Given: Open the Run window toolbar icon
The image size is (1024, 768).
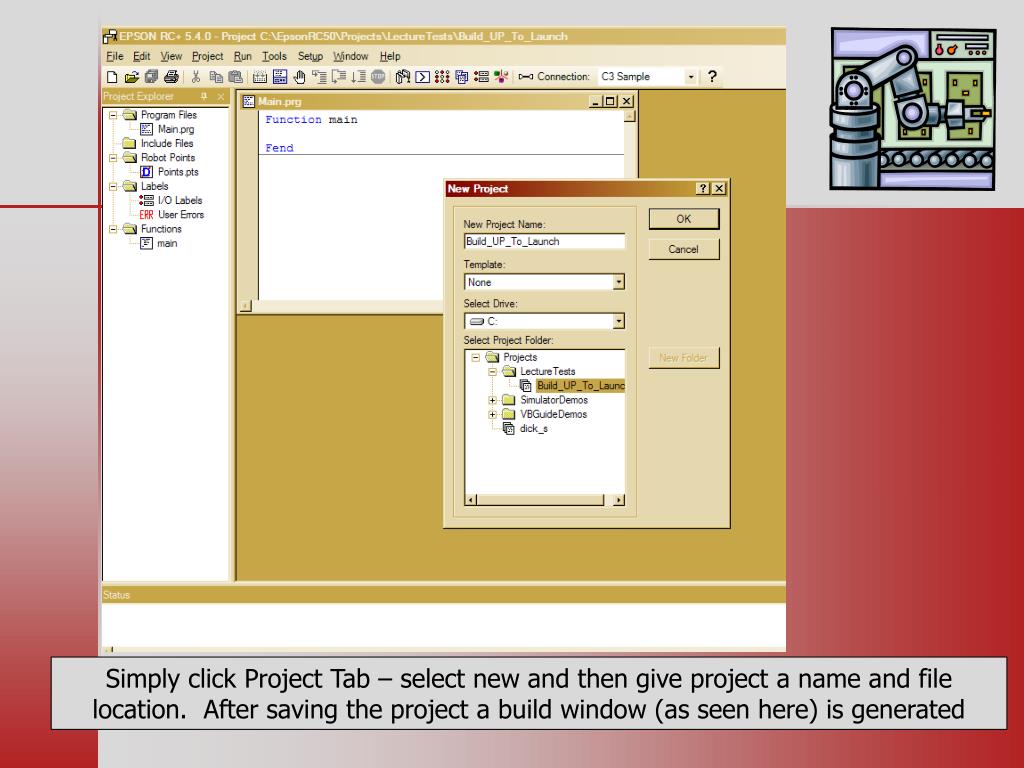Looking at the screenshot, I should 280,77.
